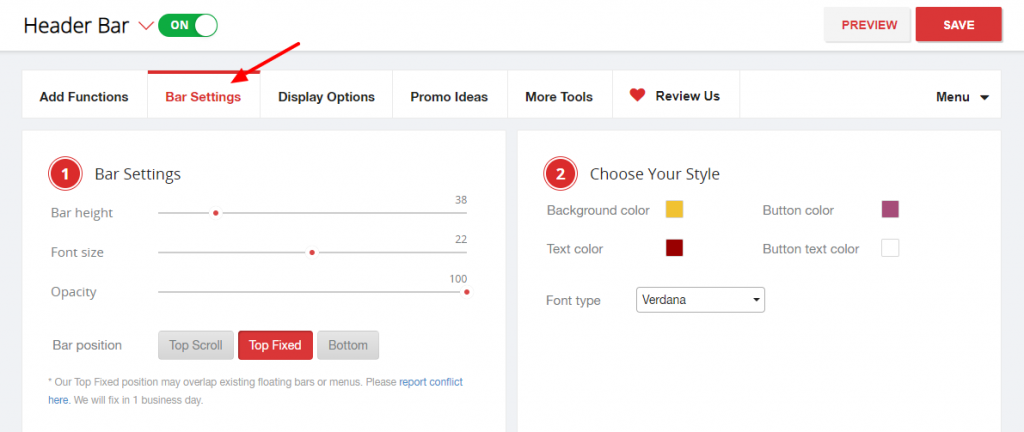Viewport: 1024px width, 432px height.
Task: Select the Bottom bar position
Action: 348,345
